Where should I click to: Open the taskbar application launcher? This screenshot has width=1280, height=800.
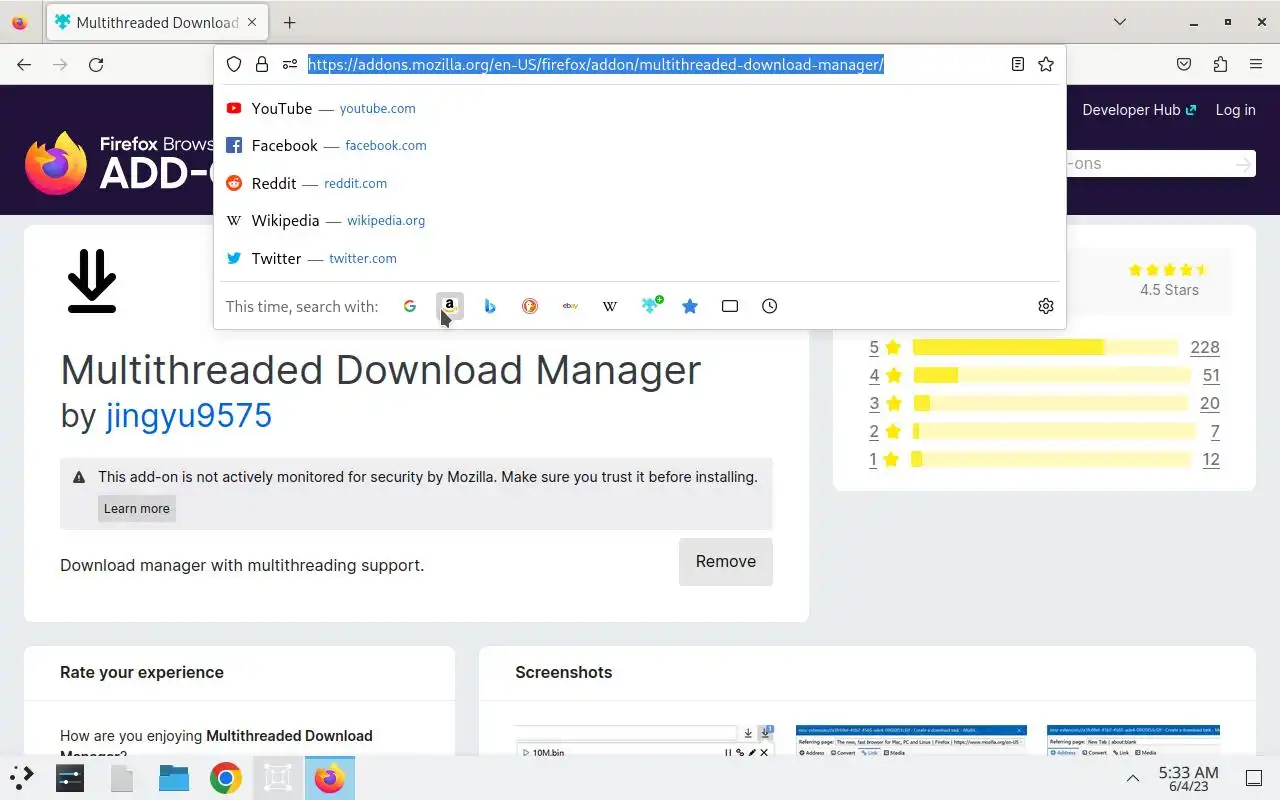[x=22, y=777]
